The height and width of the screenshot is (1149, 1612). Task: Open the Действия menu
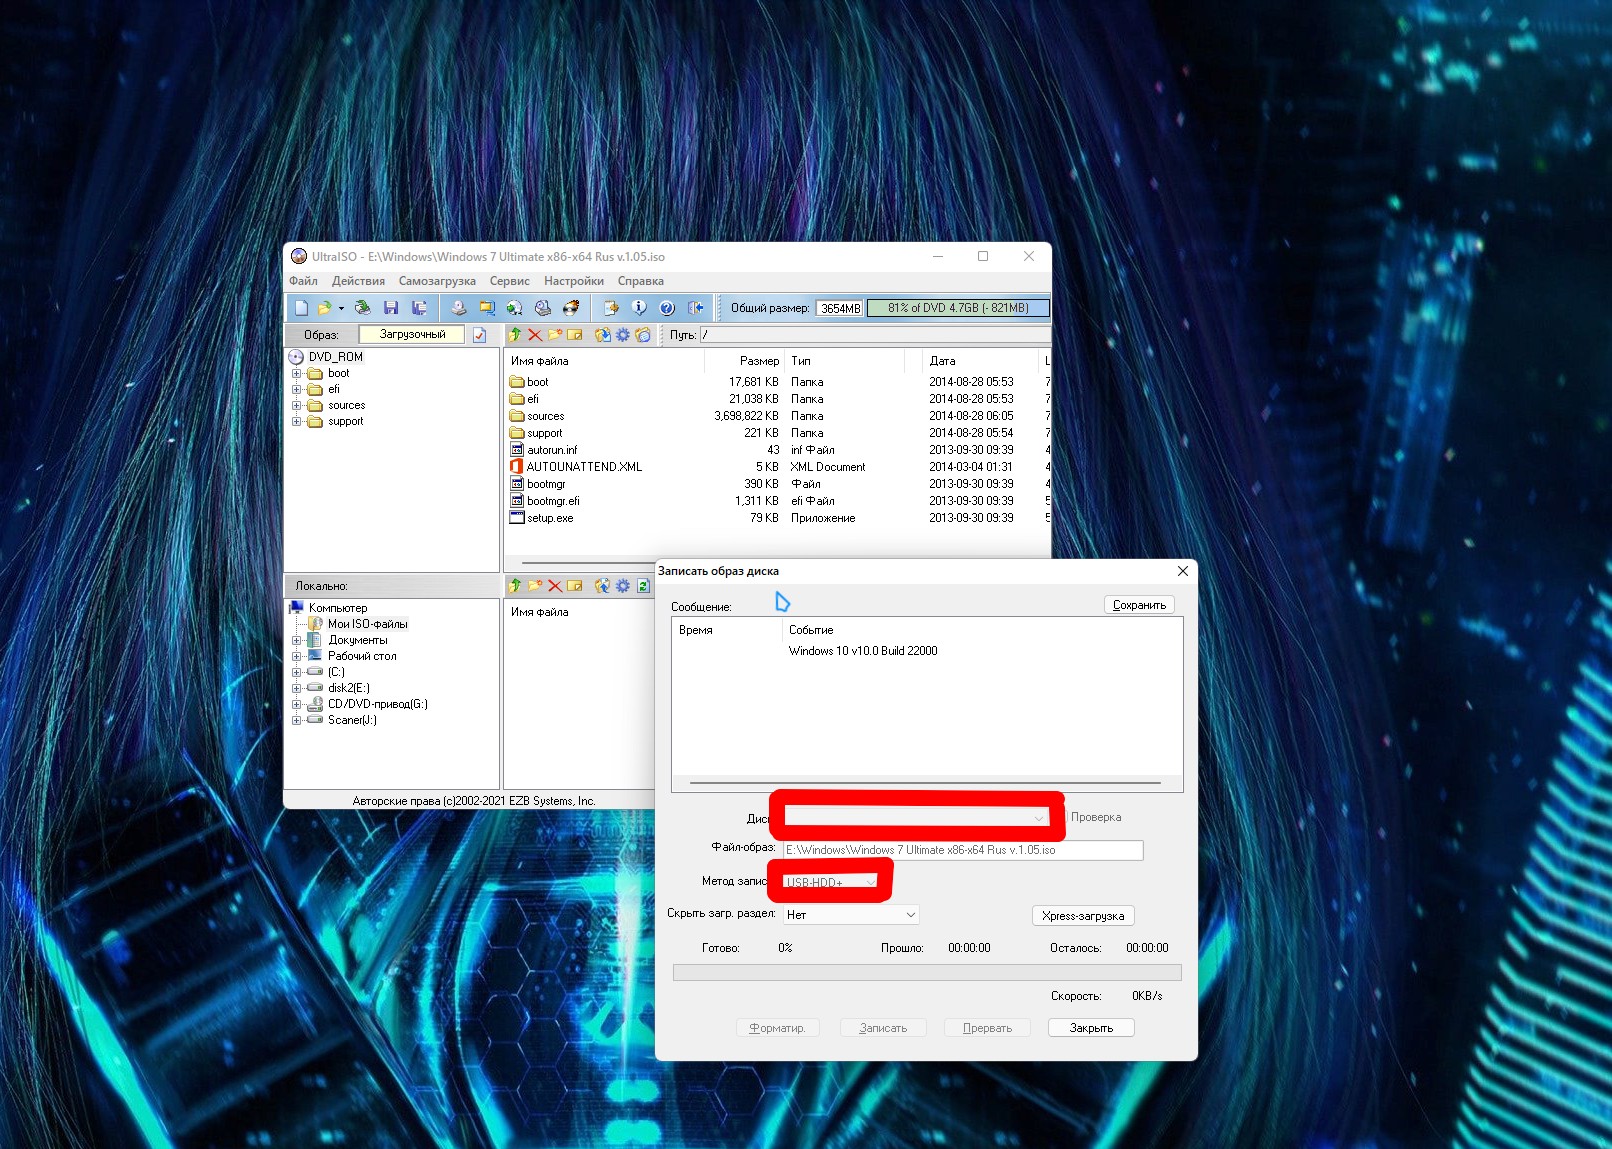pyautogui.click(x=358, y=281)
